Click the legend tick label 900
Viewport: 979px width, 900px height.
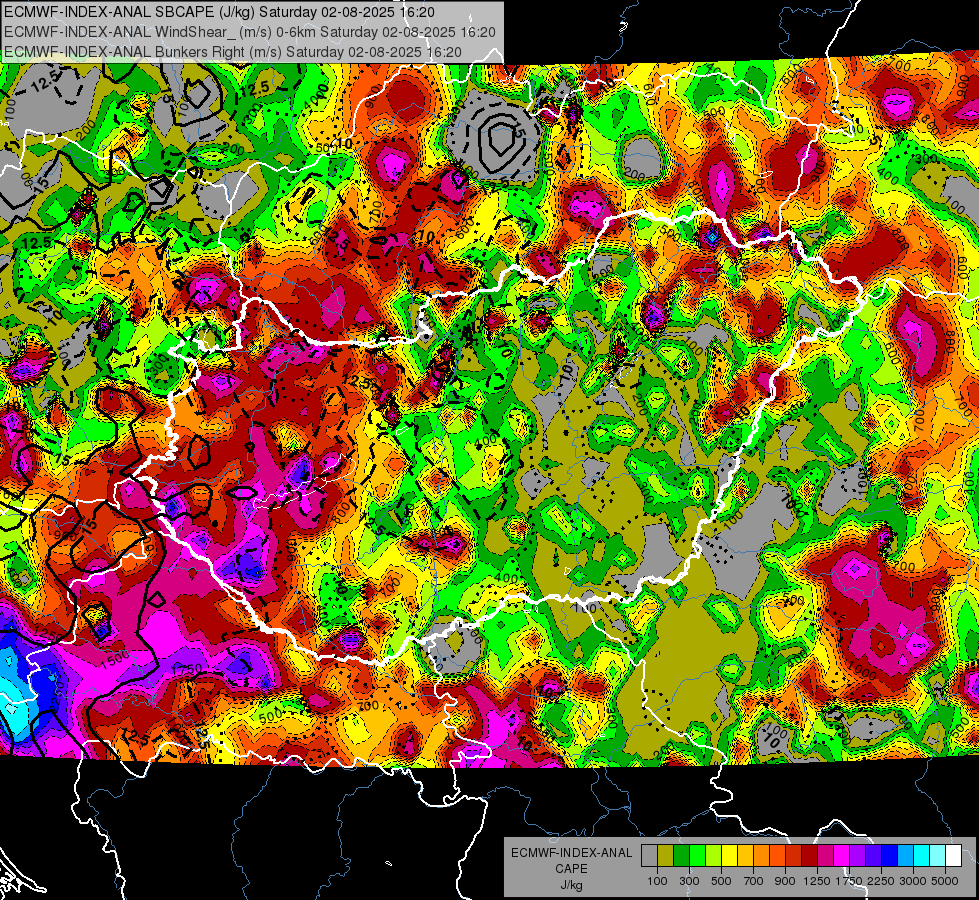click(x=785, y=881)
